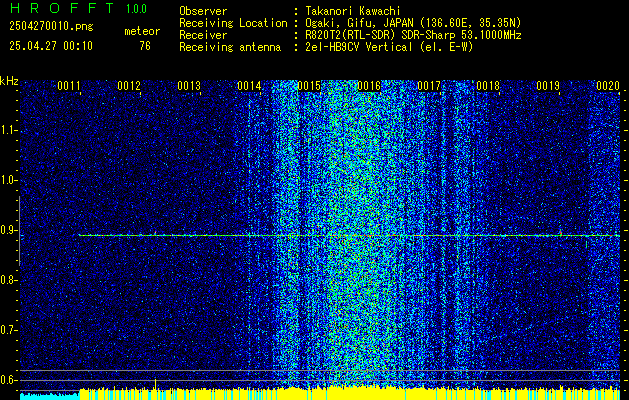Click the Receiving antenna label
This screenshot has height=400, width=629.
[x=230, y=47]
